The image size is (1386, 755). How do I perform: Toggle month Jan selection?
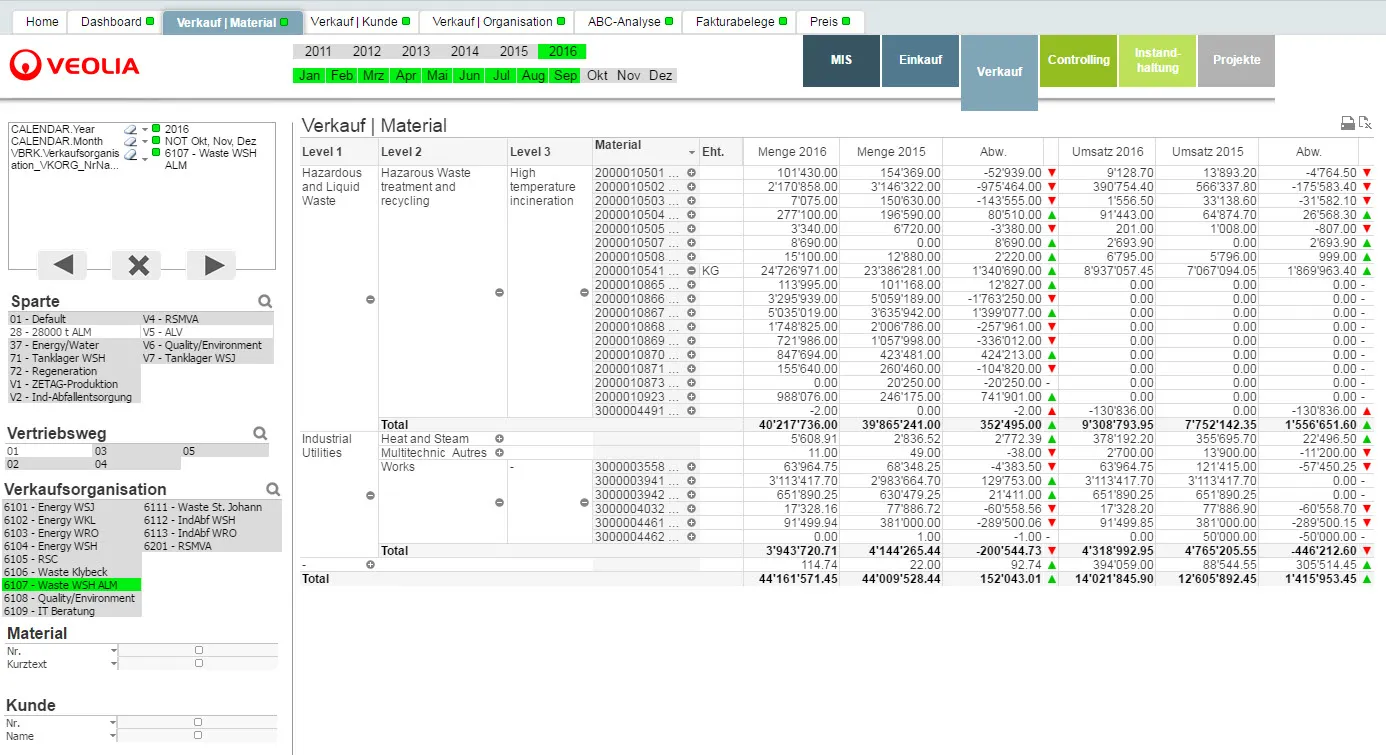coord(310,75)
